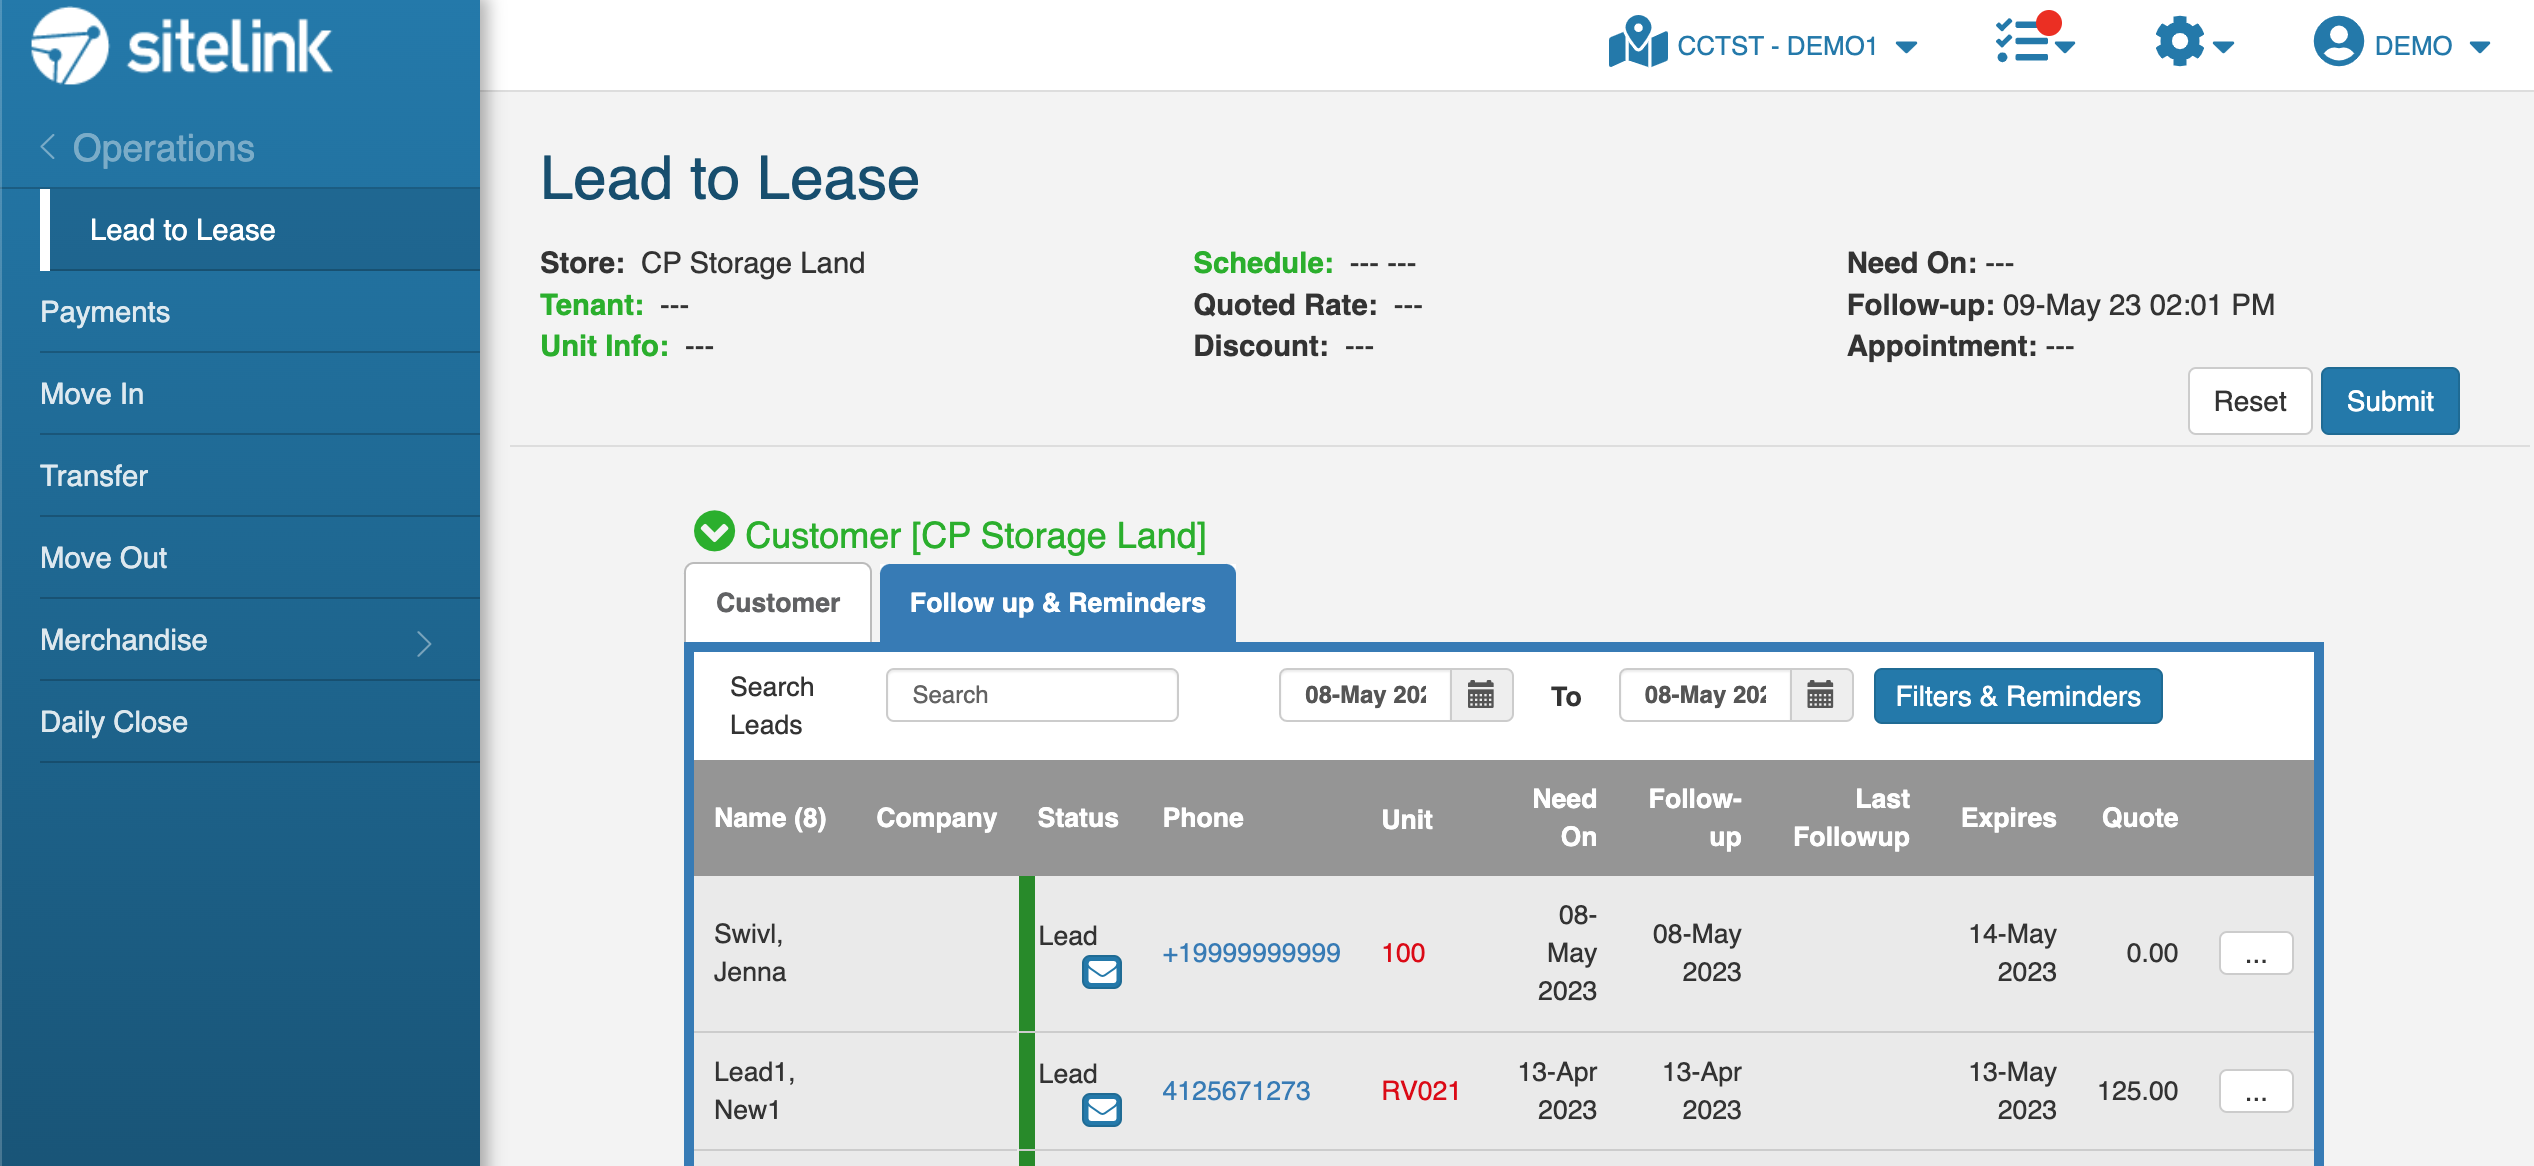The height and width of the screenshot is (1166, 2534).
Task: Toggle the green Customer section checkmark
Action: pos(714,532)
